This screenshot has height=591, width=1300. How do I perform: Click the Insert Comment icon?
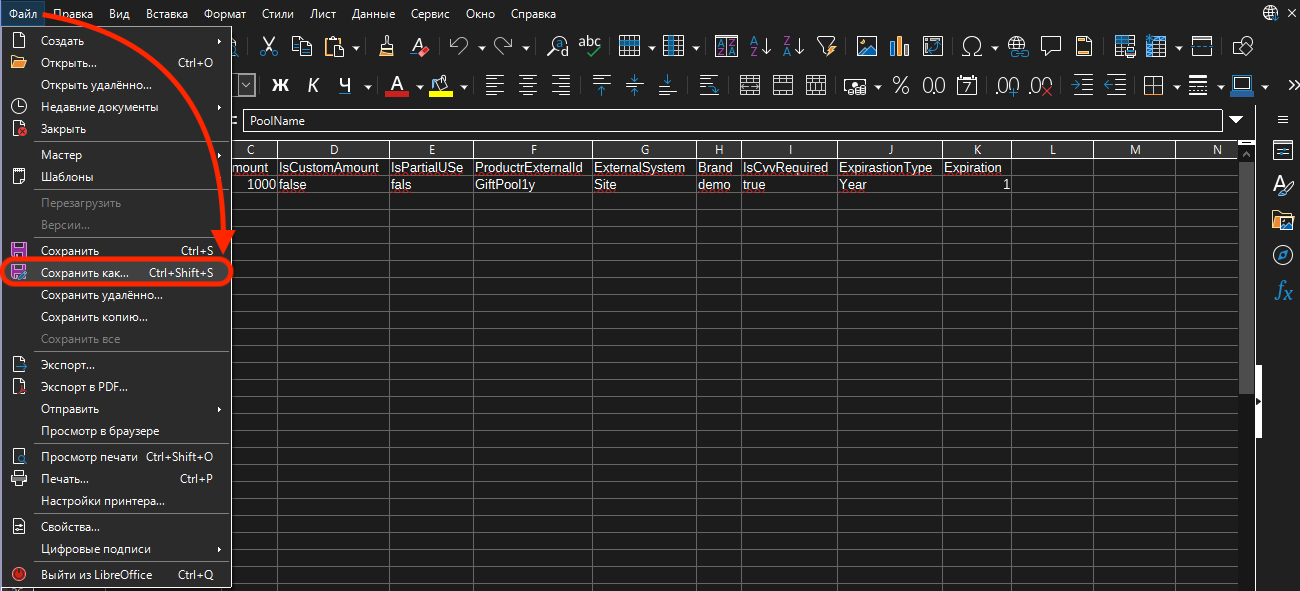[1050, 46]
